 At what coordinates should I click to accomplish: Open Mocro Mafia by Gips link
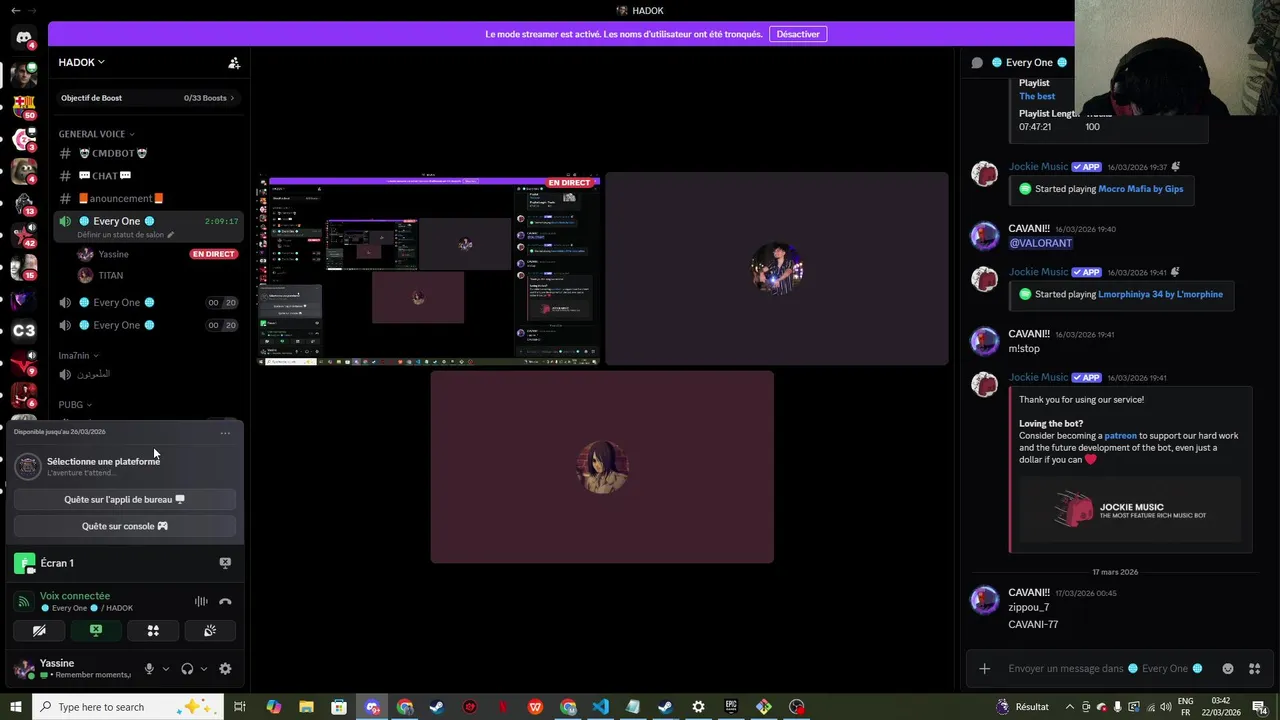(x=1141, y=189)
